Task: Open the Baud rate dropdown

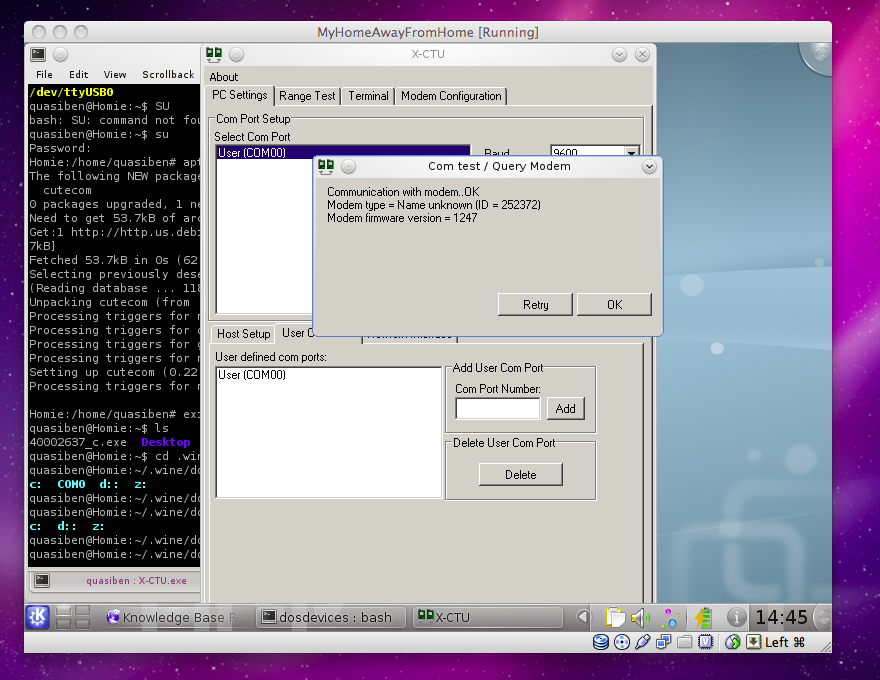Action: tap(632, 152)
